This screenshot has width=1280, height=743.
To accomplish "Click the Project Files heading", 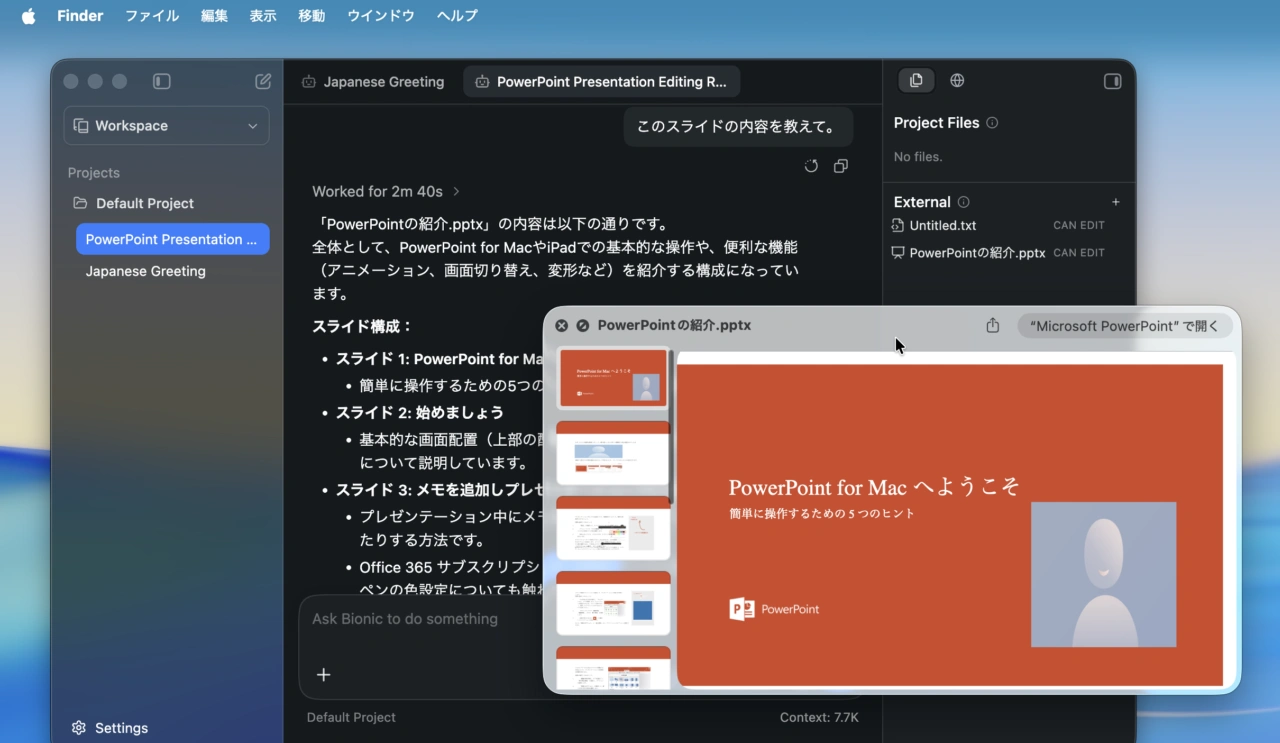I will click(x=937, y=123).
